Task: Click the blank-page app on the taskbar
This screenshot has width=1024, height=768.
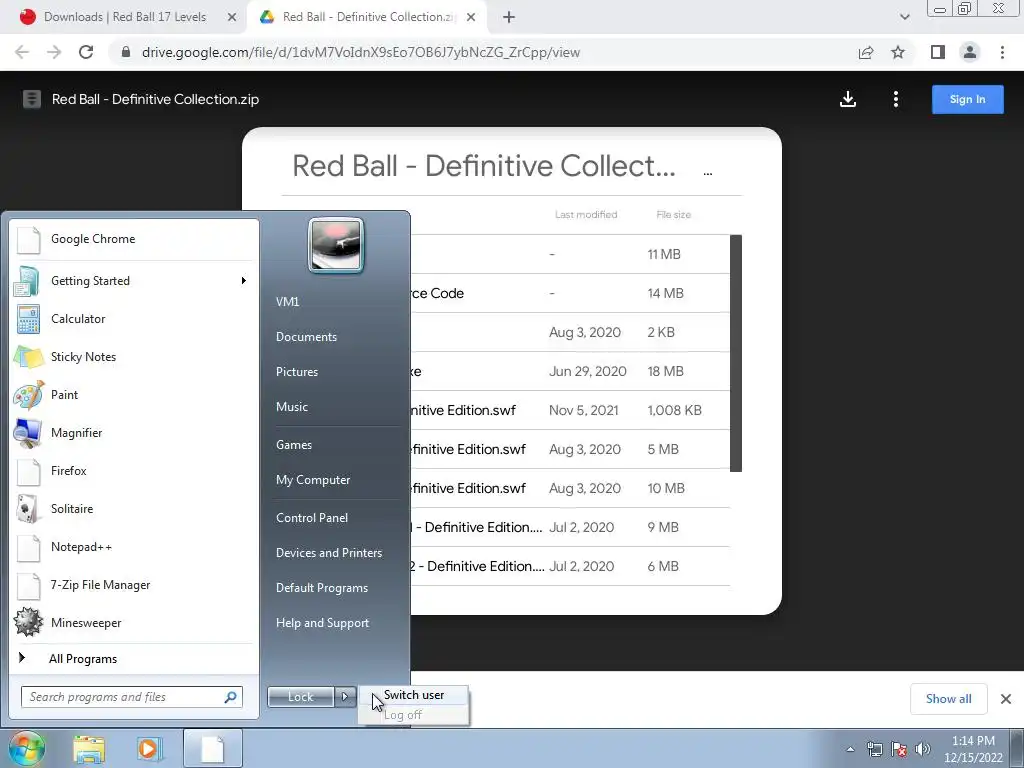Action: click(x=213, y=749)
